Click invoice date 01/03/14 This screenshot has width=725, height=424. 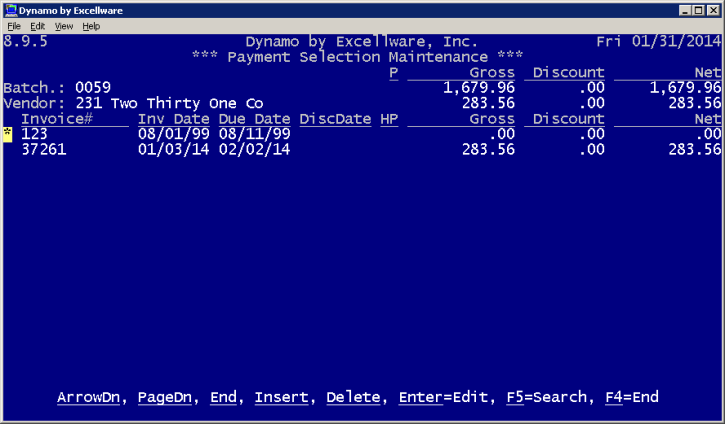coord(174,149)
